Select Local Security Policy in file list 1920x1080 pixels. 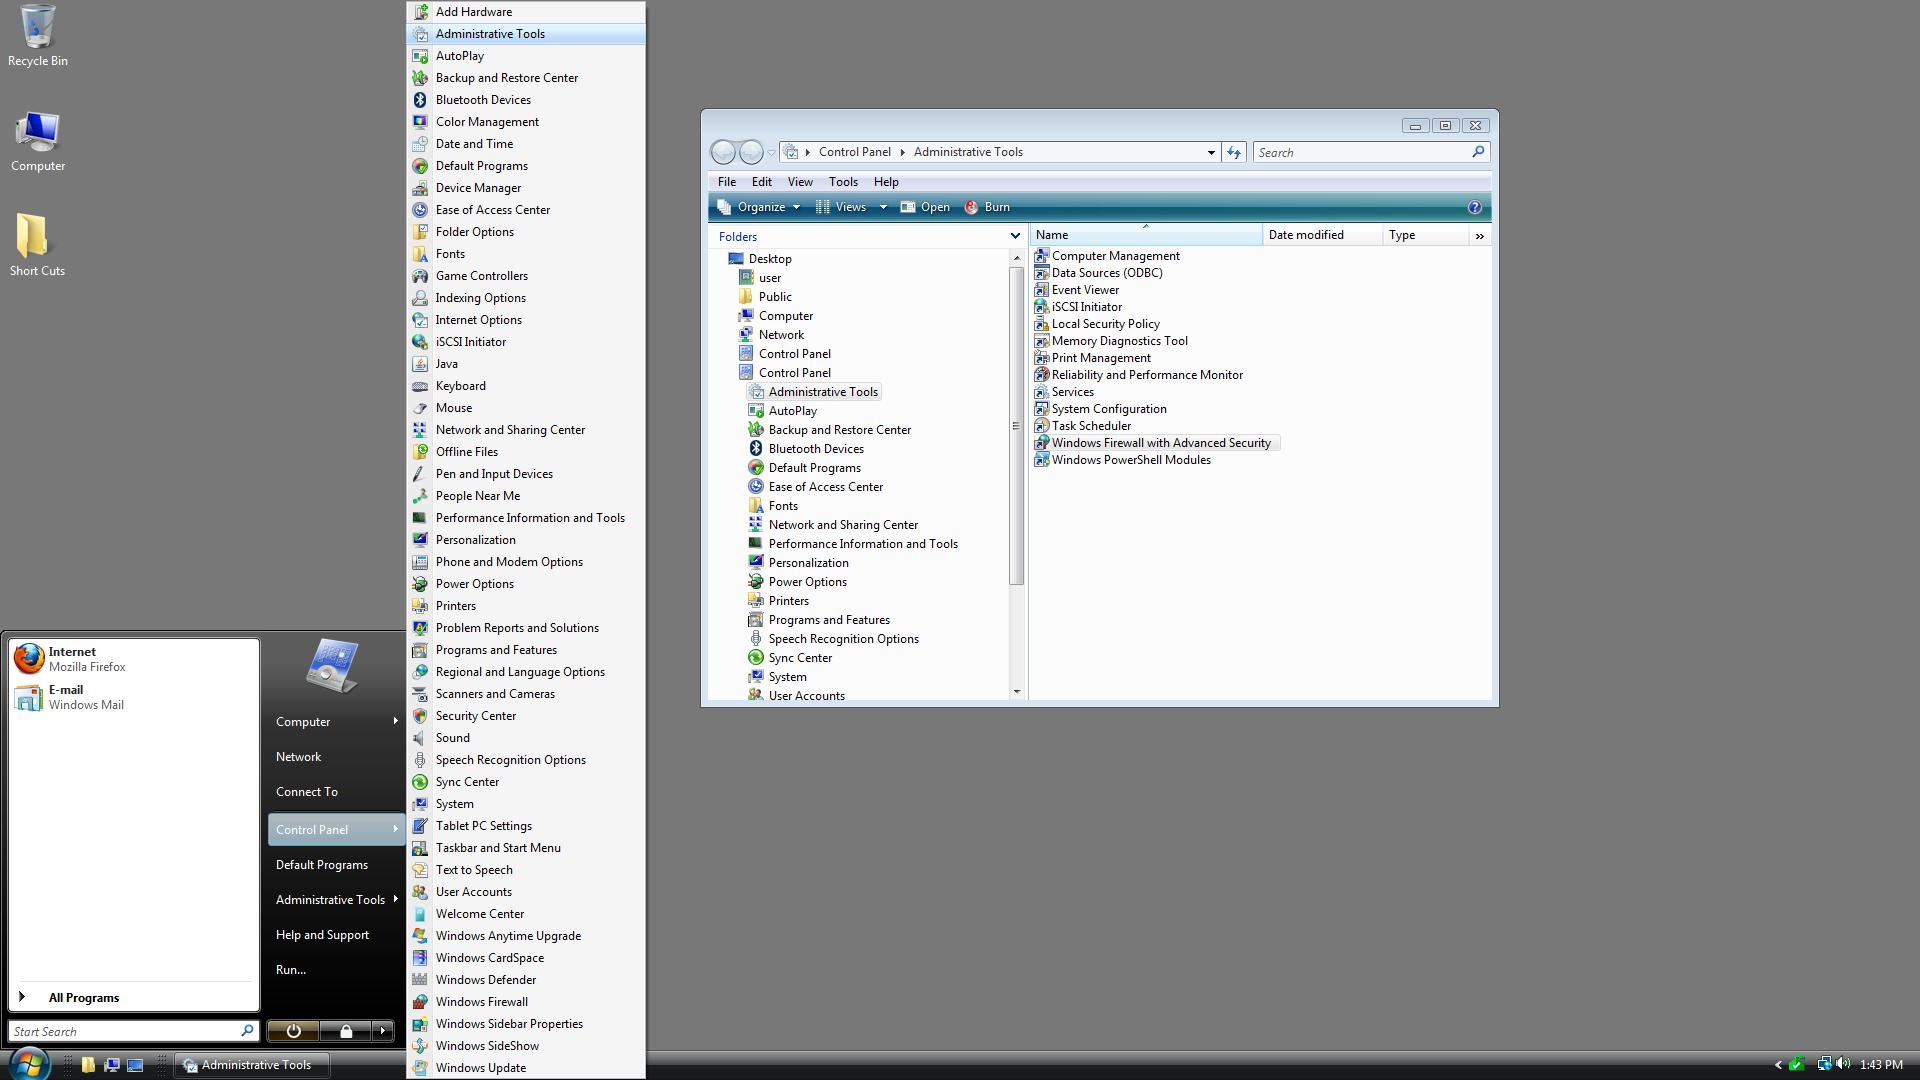(1098, 324)
